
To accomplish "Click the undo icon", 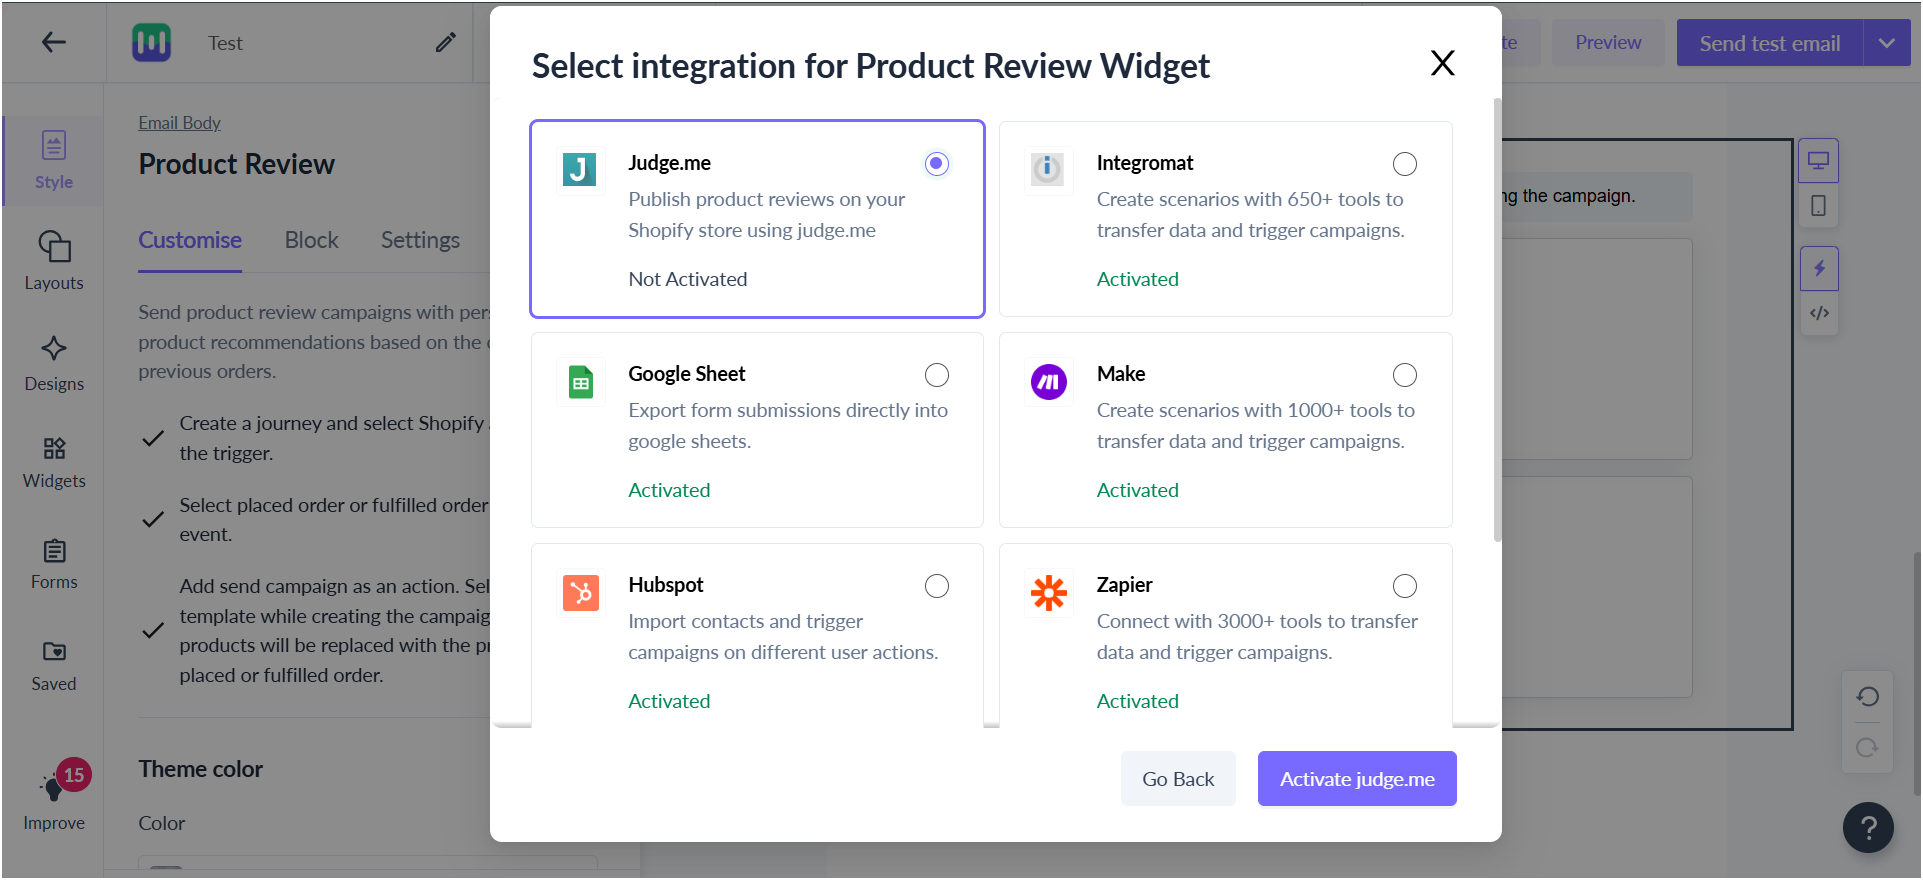I will point(1867,696).
